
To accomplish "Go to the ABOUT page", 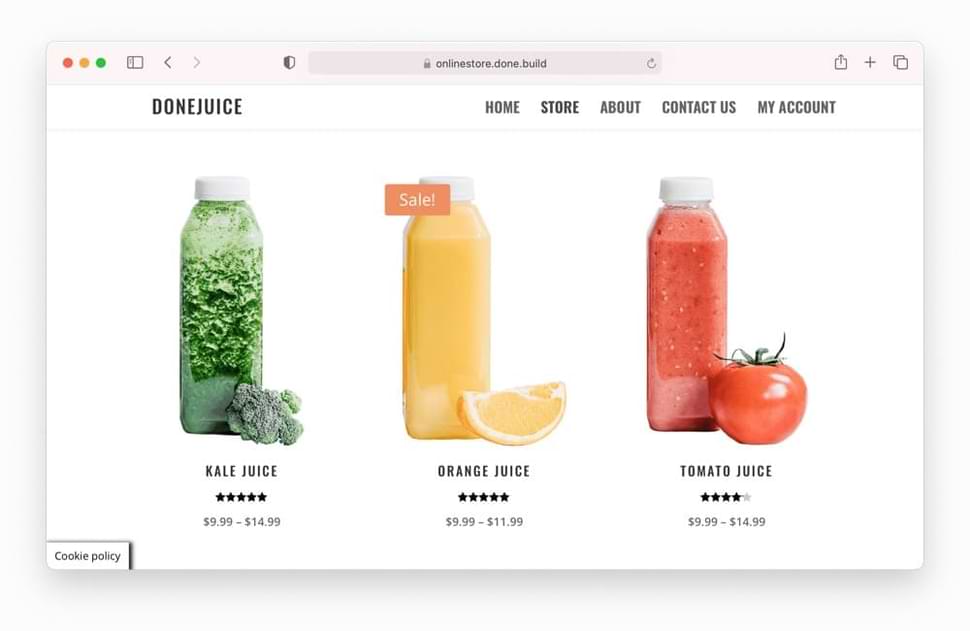I will tap(620, 108).
